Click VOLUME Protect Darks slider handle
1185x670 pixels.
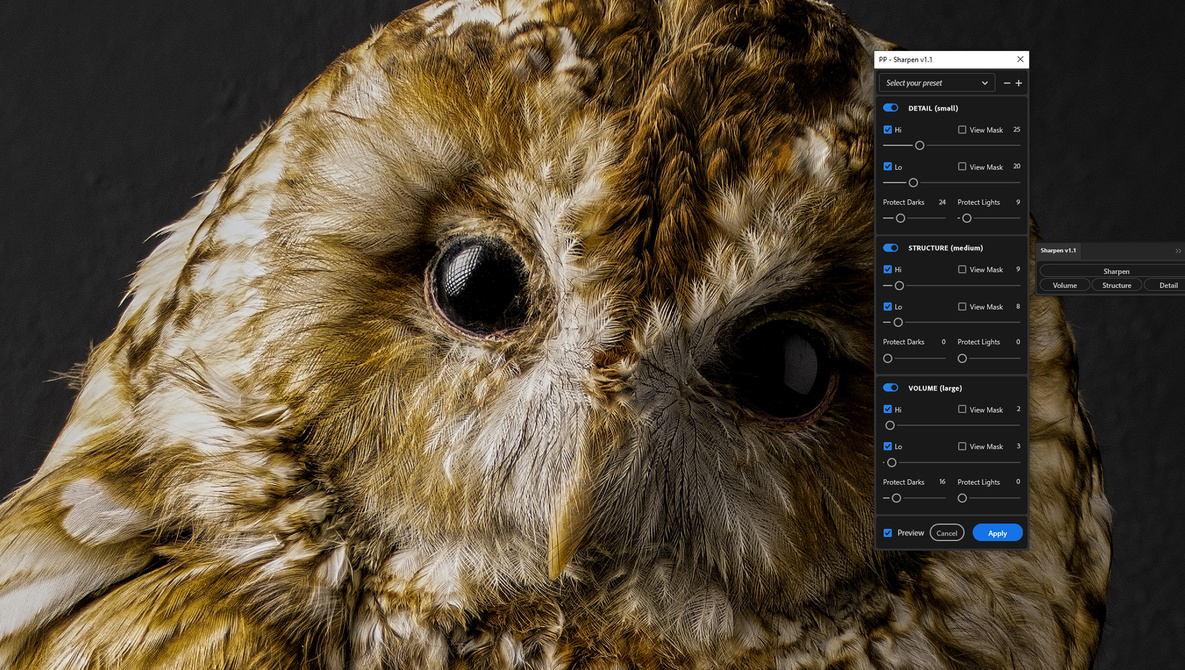click(896, 498)
